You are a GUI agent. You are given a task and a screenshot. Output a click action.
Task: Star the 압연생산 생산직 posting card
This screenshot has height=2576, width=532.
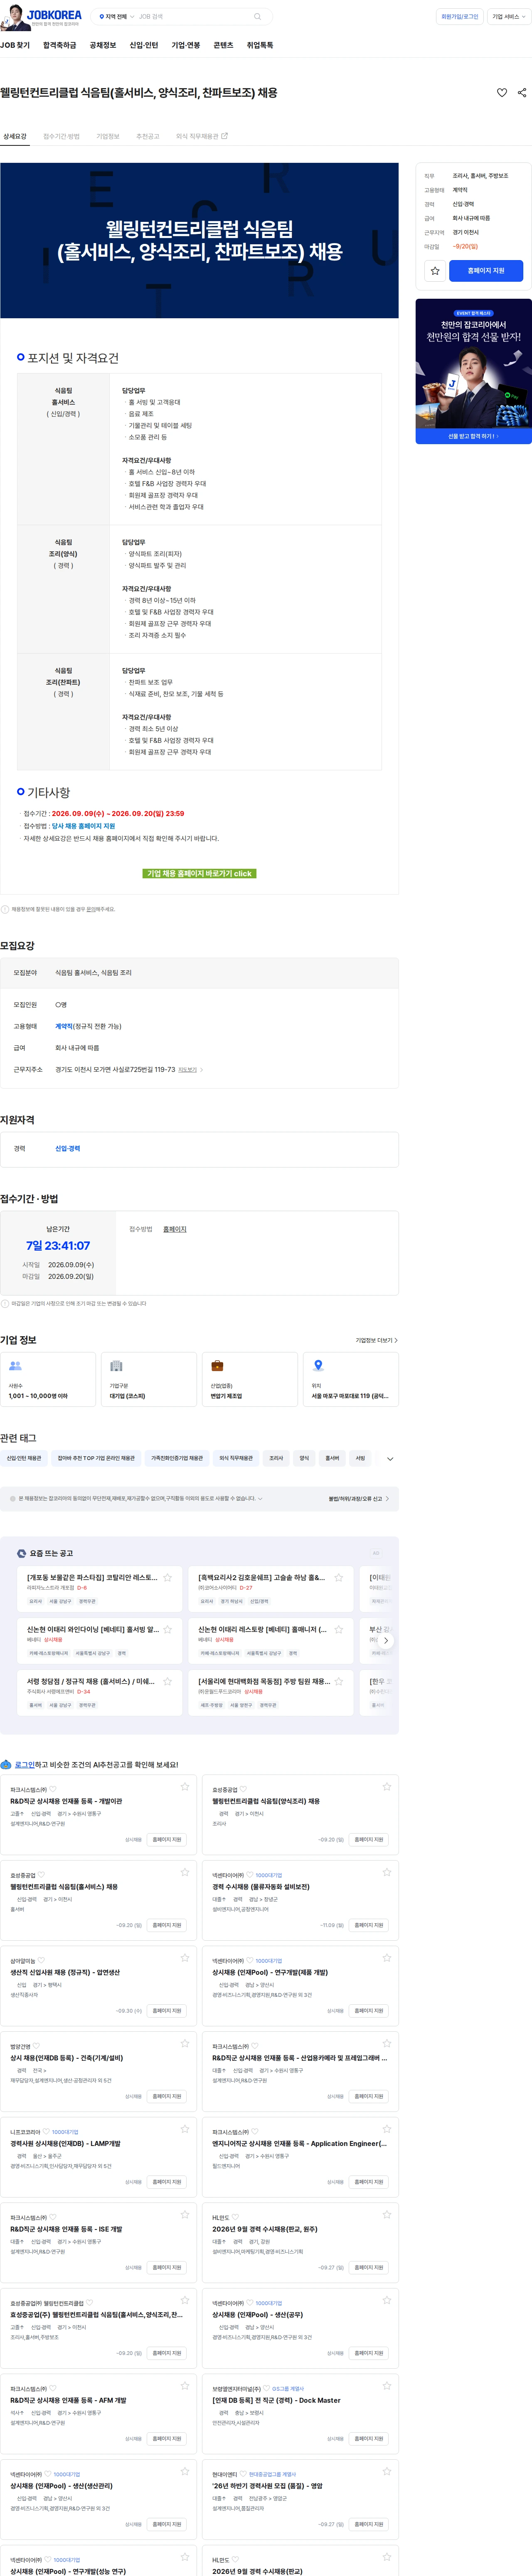click(185, 1958)
